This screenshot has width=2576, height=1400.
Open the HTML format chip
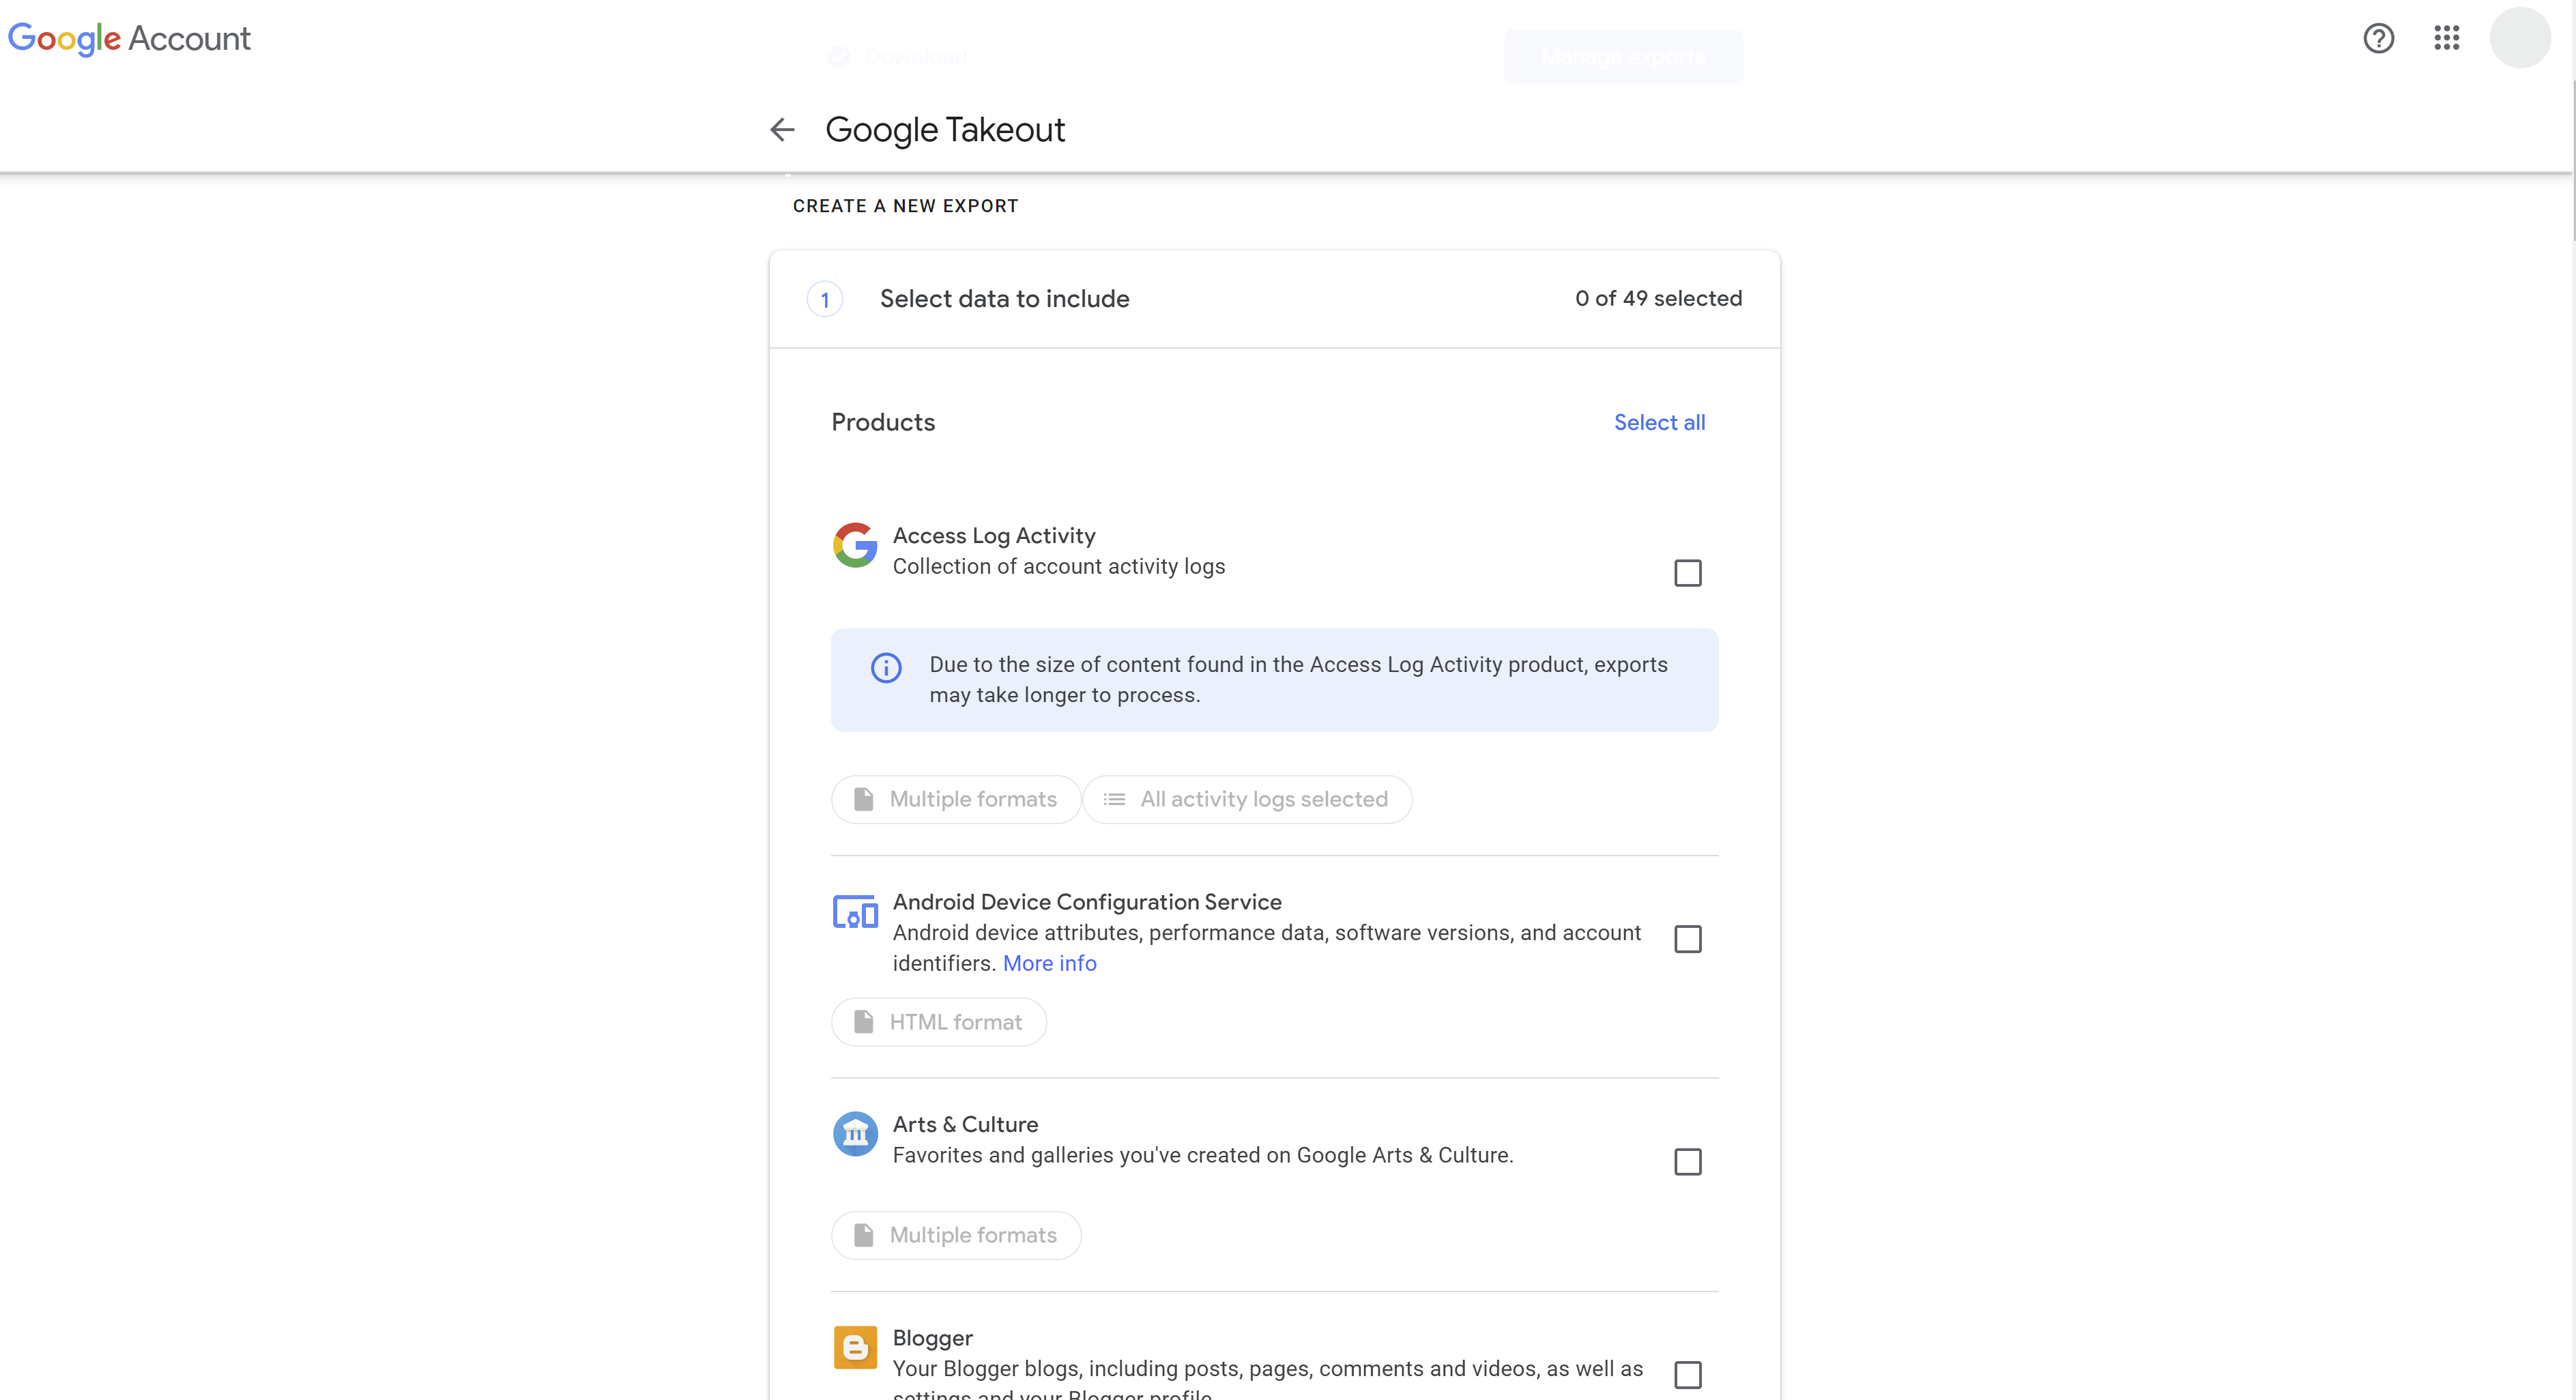click(x=939, y=1022)
